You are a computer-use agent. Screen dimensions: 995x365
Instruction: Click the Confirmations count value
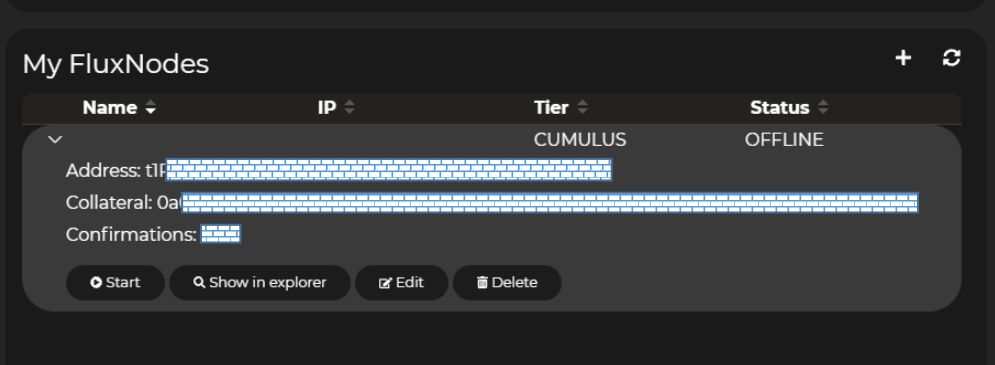[x=221, y=234]
